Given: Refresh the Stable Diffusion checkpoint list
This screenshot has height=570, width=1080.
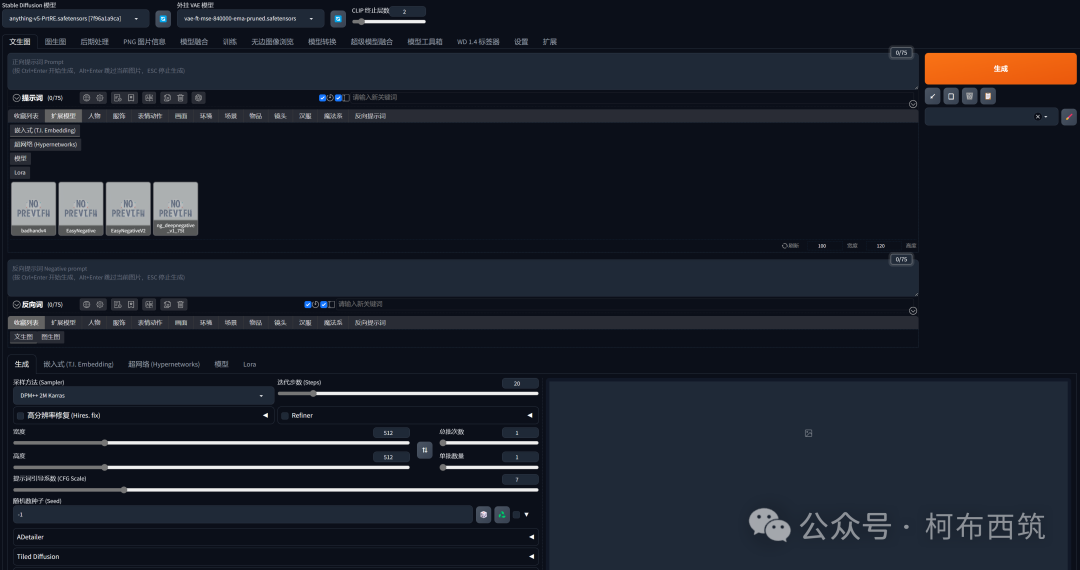Looking at the screenshot, I should click(x=163, y=19).
